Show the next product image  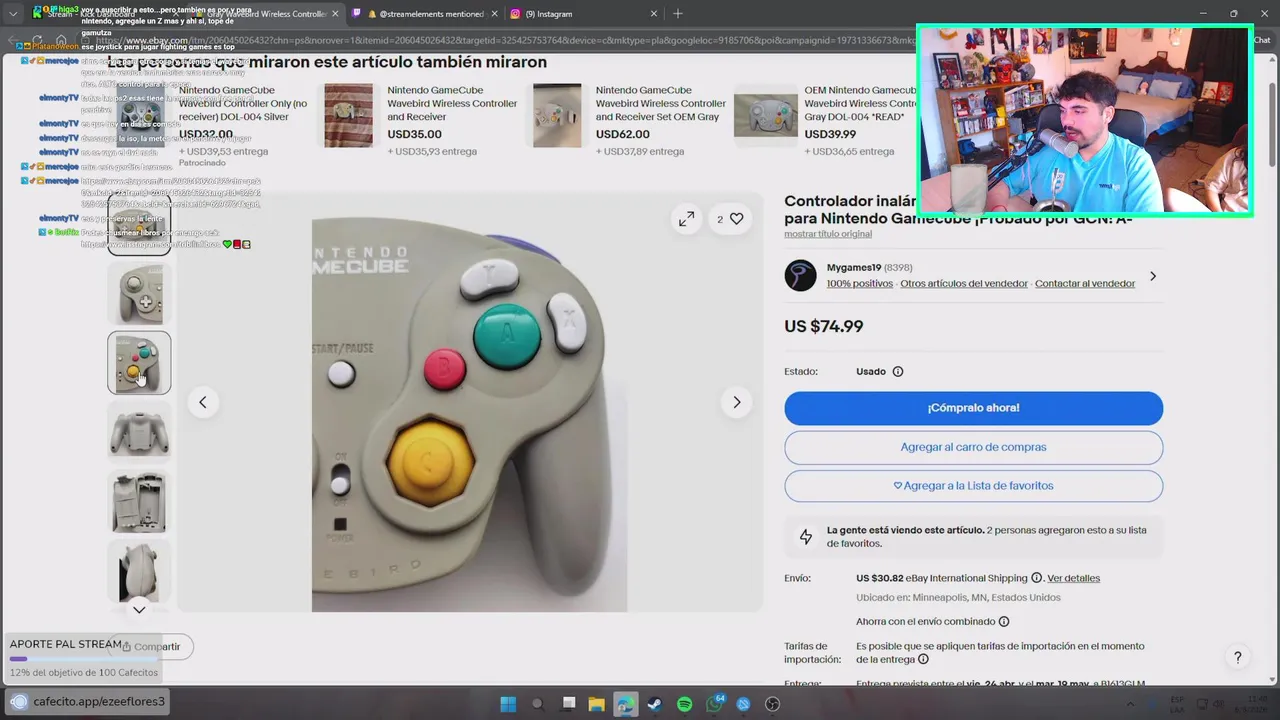(x=737, y=402)
